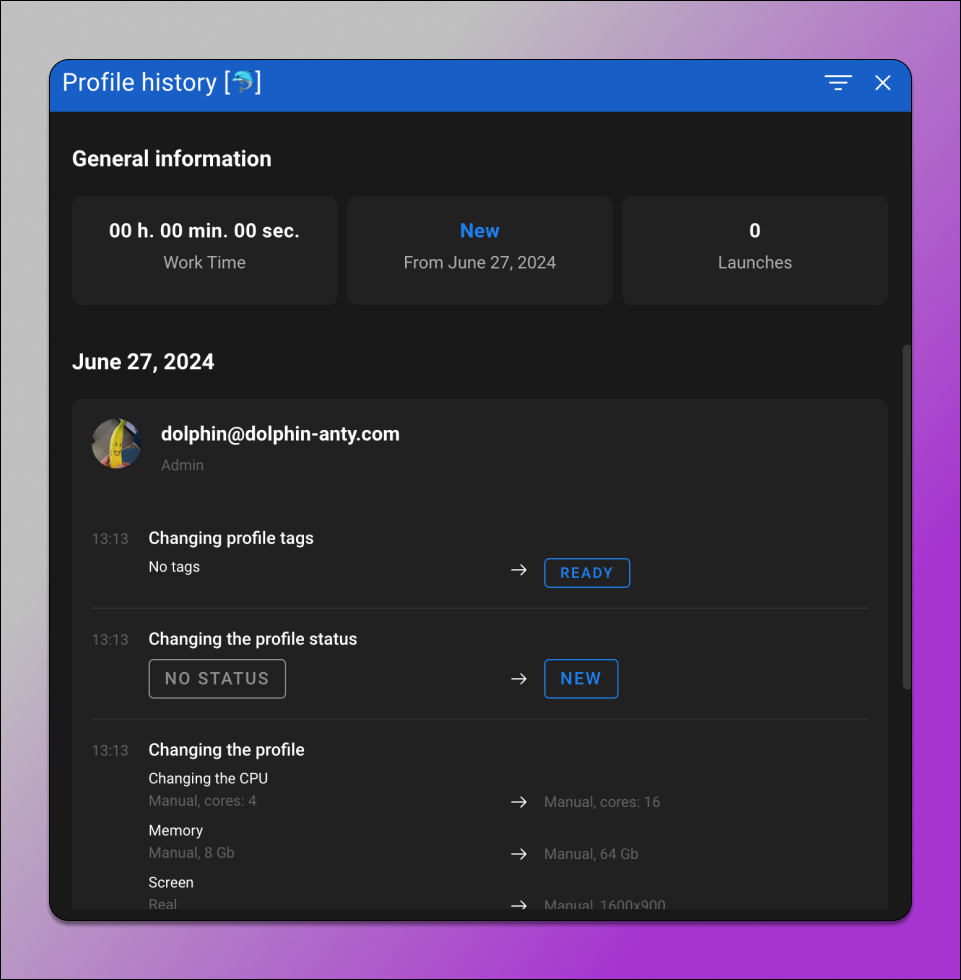
Task: Click 'Manual, 8 Gb' old value
Action: 191,852
